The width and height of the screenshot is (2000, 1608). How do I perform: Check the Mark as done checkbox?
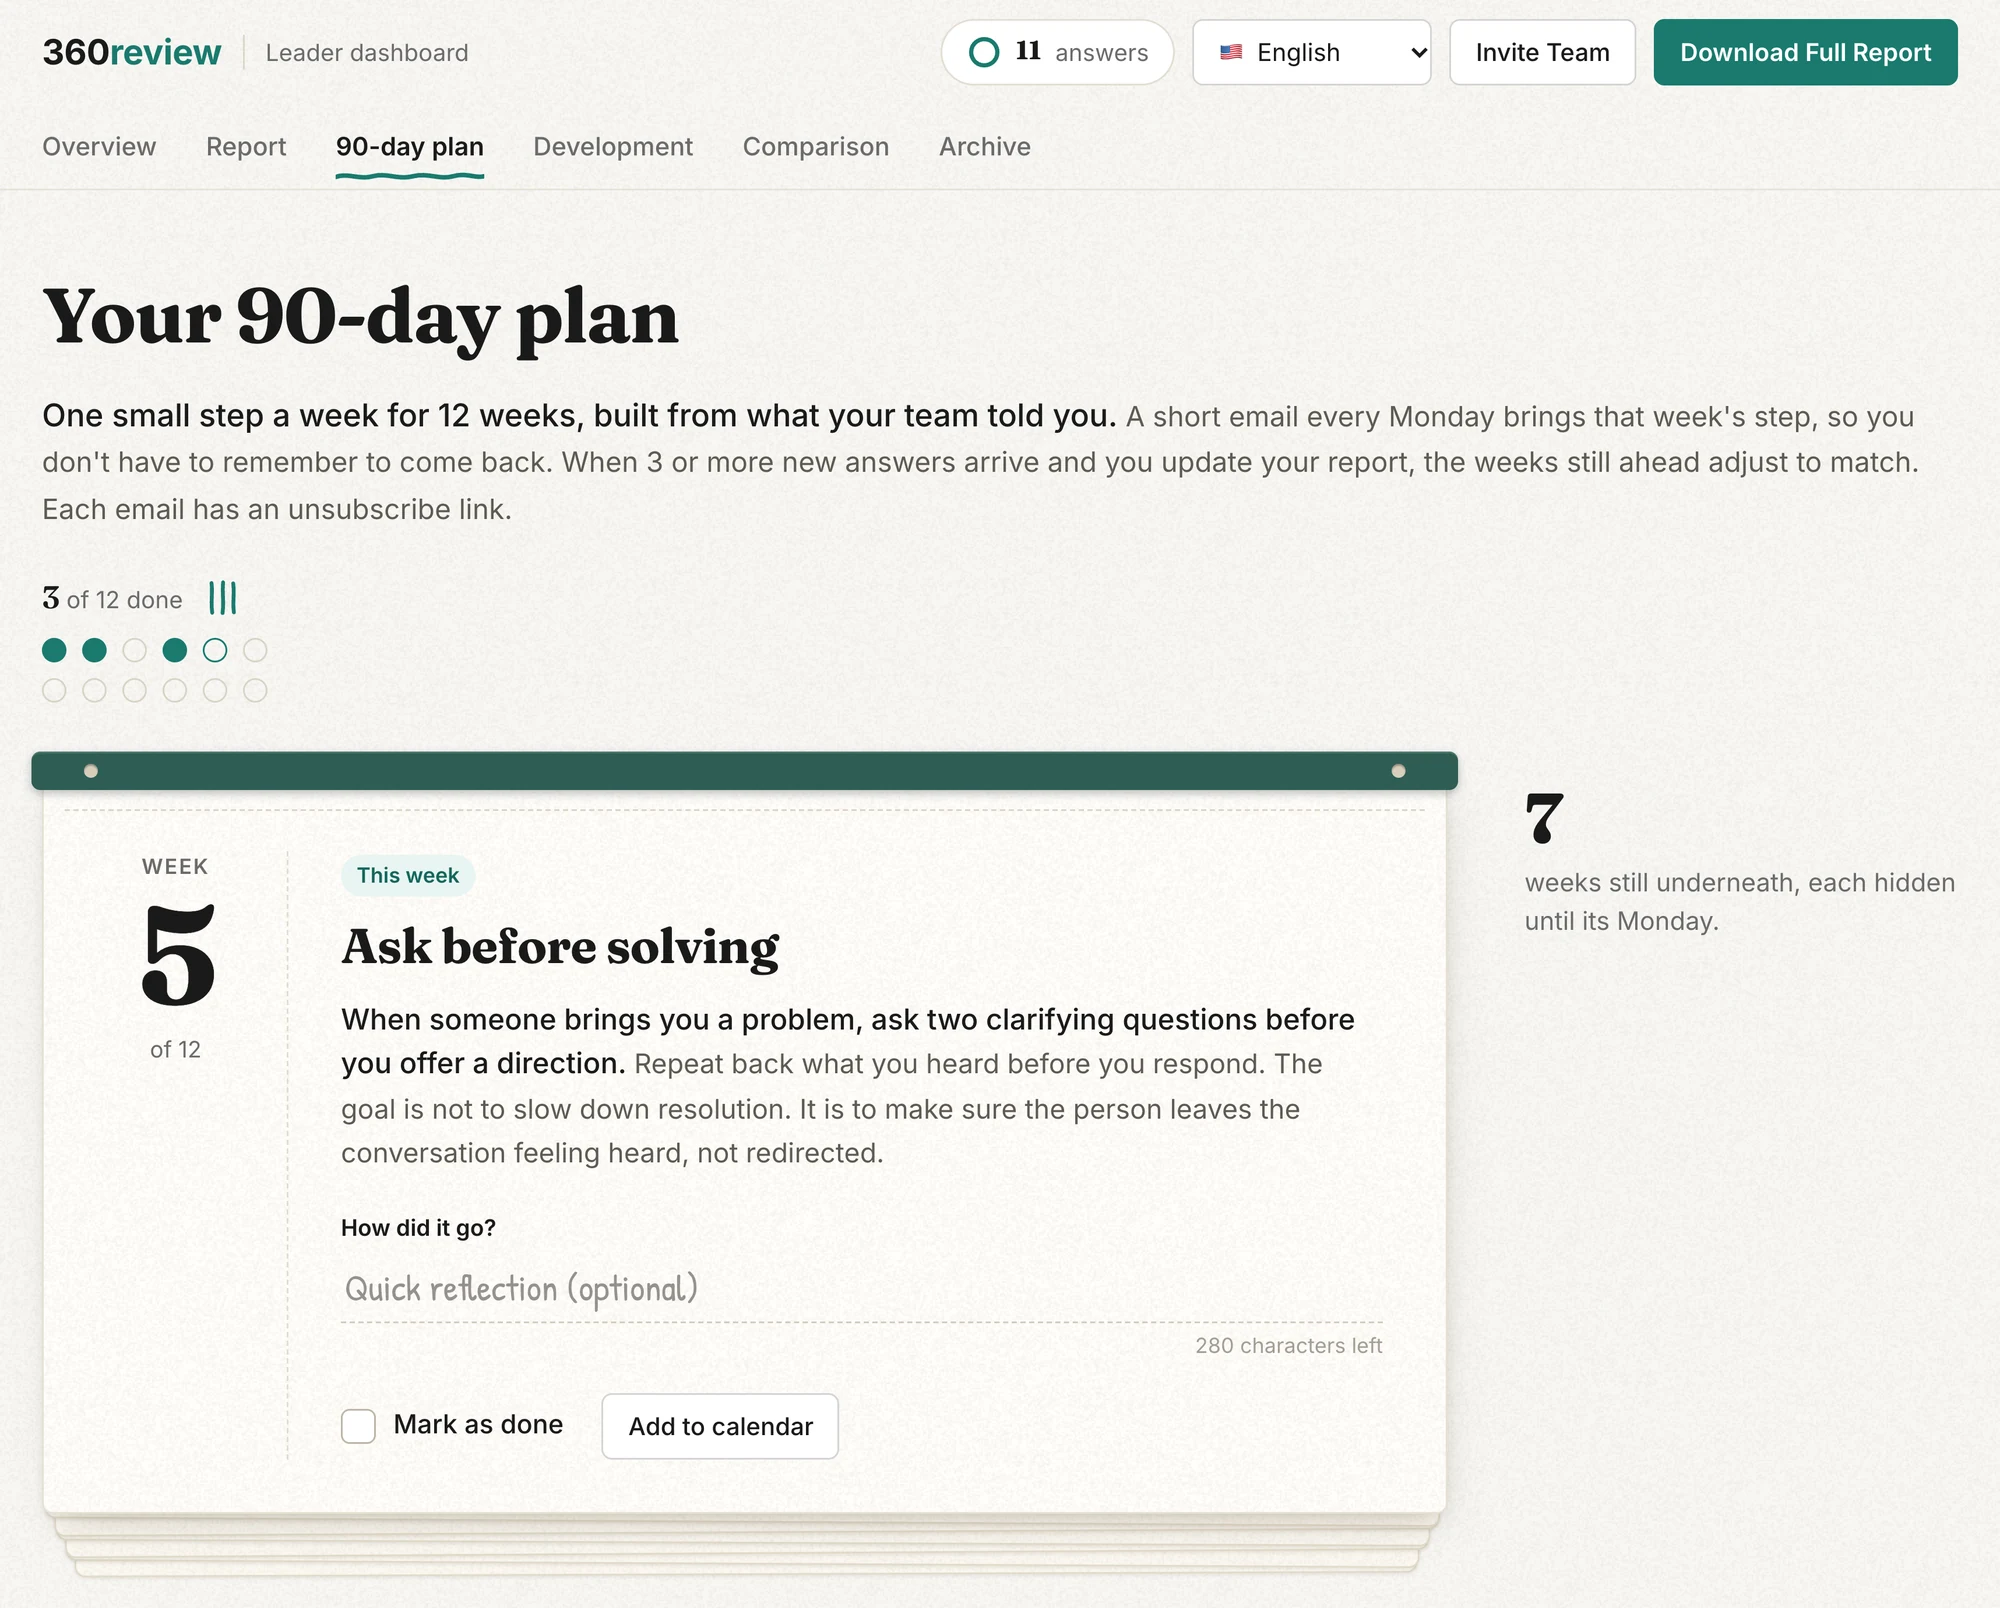358,1426
